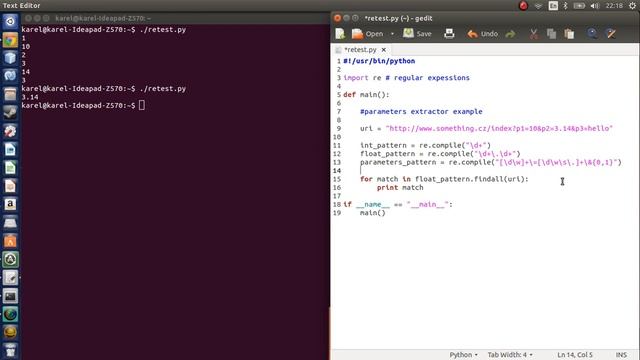The height and width of the screenshot is (360, 640).
Task: Create a new document in gedit
Action: pyautogui.click(x=340, y=34)
